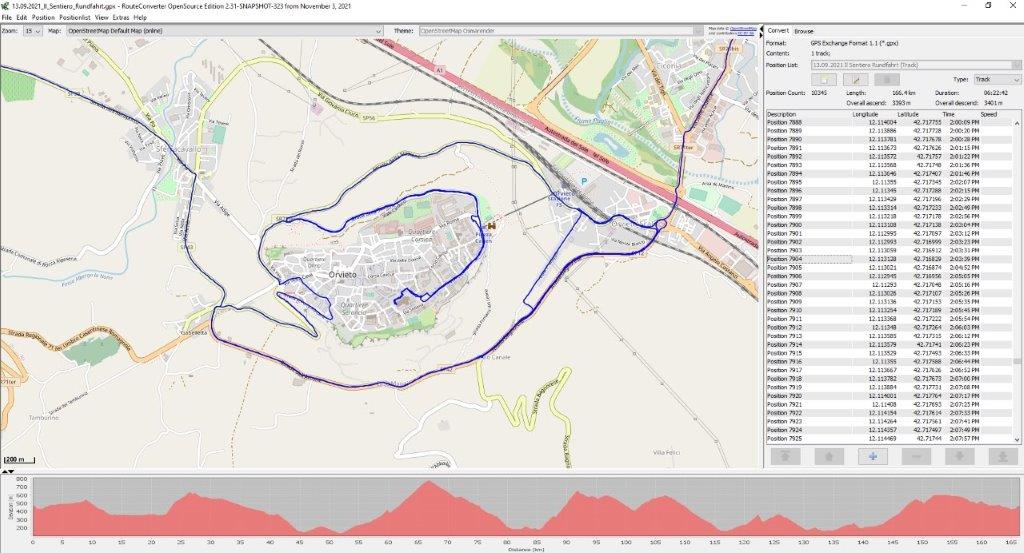Open the Extras menu
This screenshot has width=1024, height=553.
tap(120, 18)
